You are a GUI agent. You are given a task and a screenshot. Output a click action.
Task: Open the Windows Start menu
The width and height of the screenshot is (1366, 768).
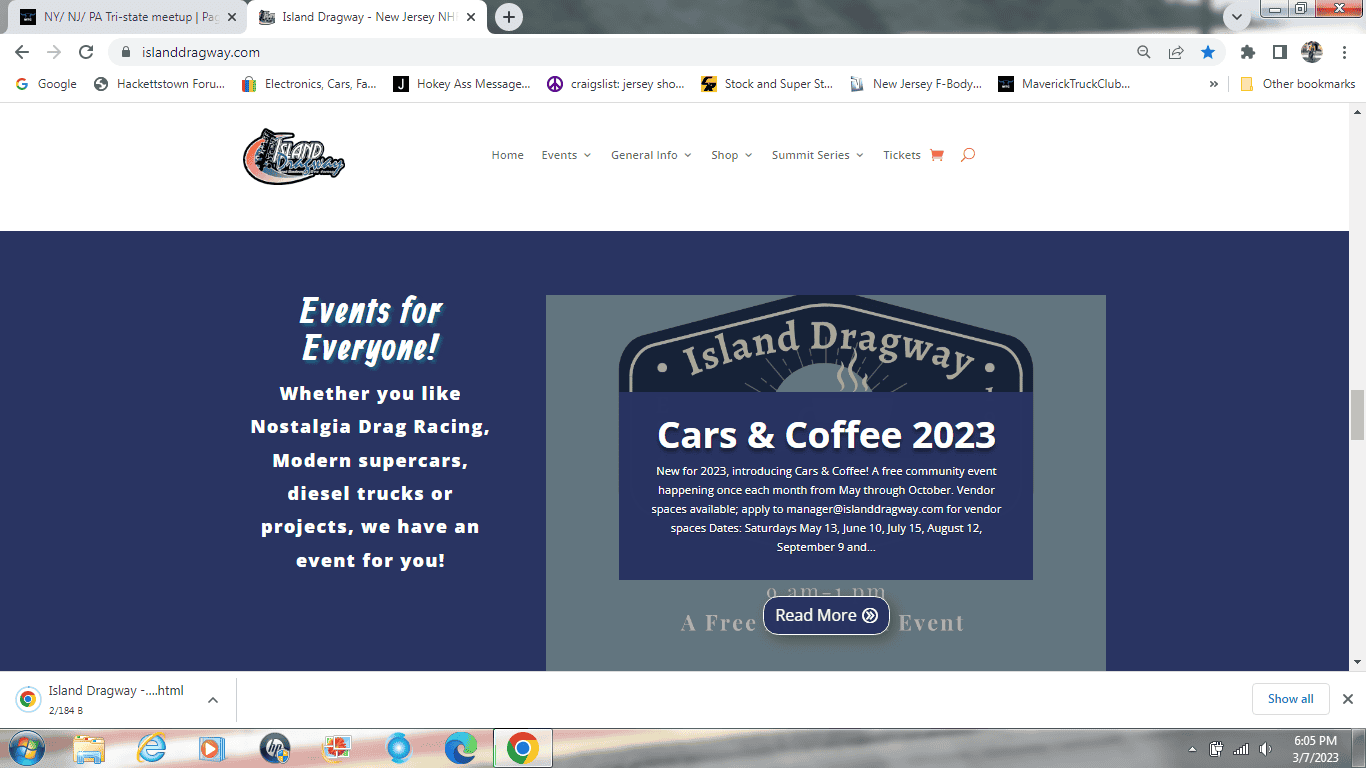click(x=26, y=748)
